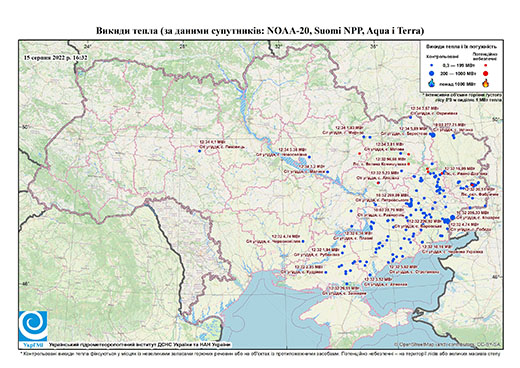Click the 200 — 1000 МВт legend label
Image resolution: width=520 pixels, height=368 pixels.
pos(457,73)
